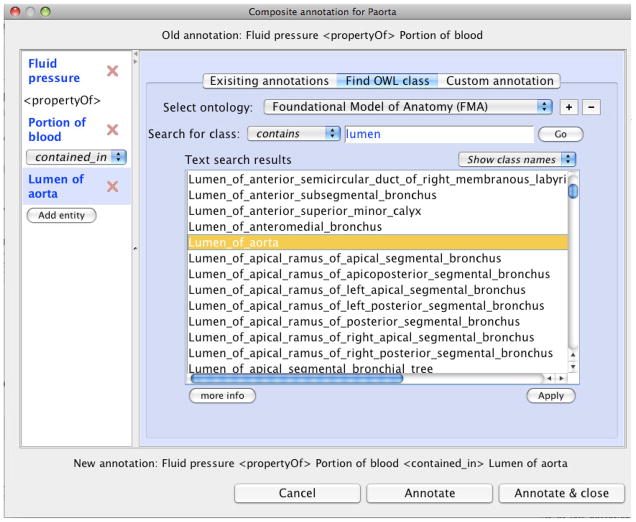
Task: Click the search for class text field
Action: point(438,134)
